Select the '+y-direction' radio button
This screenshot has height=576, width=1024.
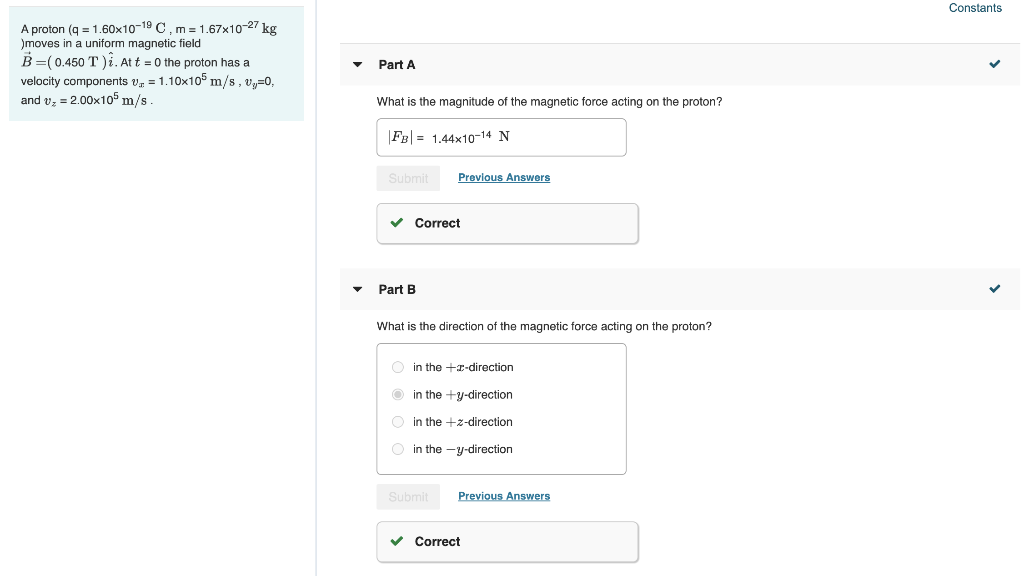(x=397, y=394)
